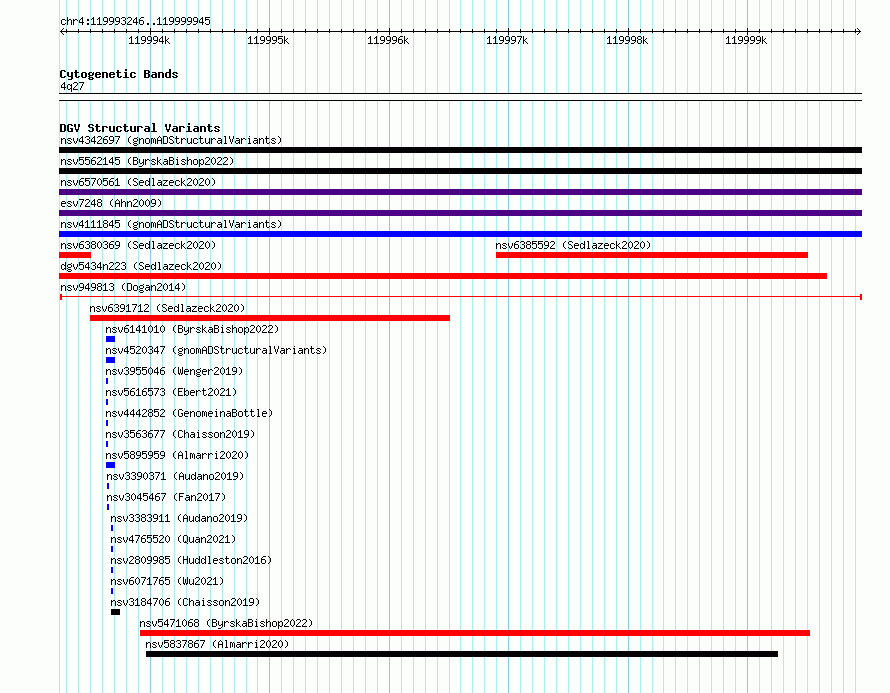Click the right arrow end of the ruler
This screenshot has height=693, width=890.
859,32
